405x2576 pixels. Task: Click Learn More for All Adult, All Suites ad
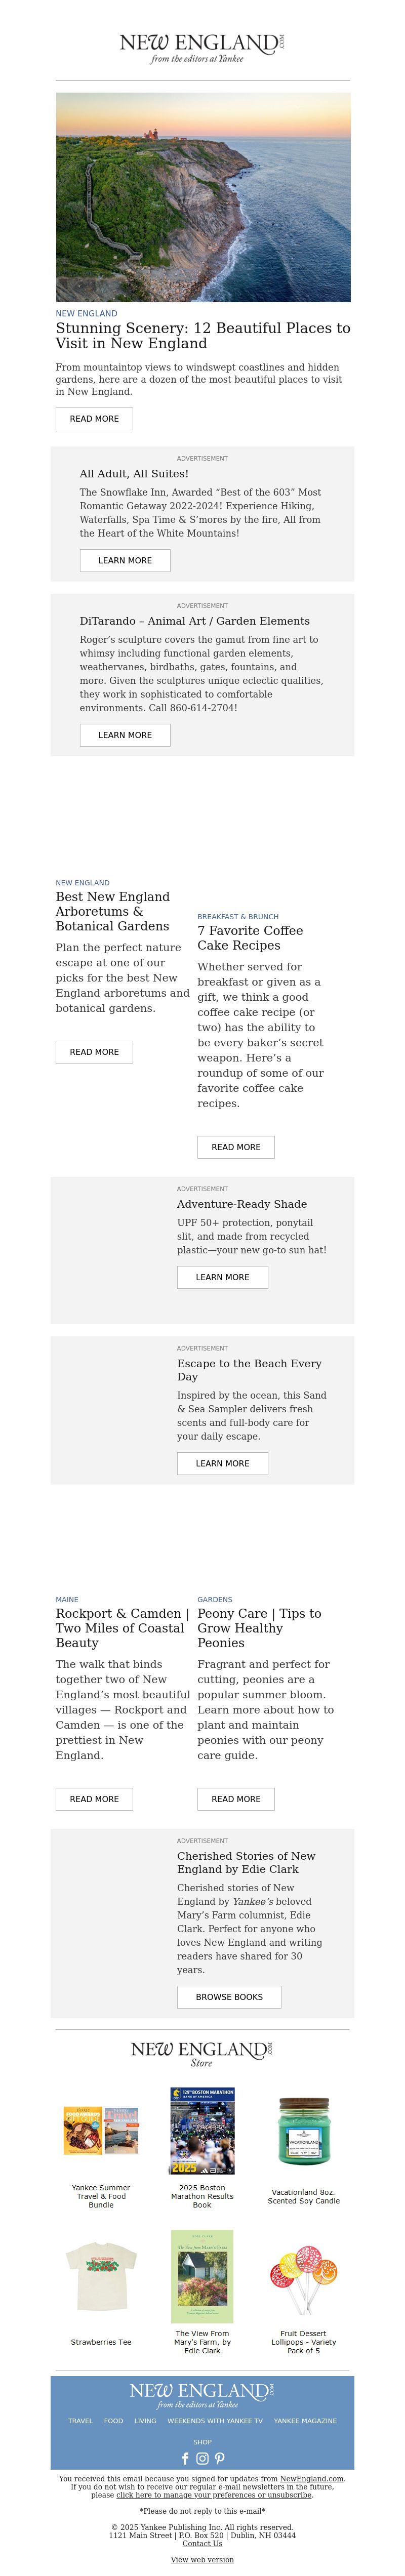125,560
